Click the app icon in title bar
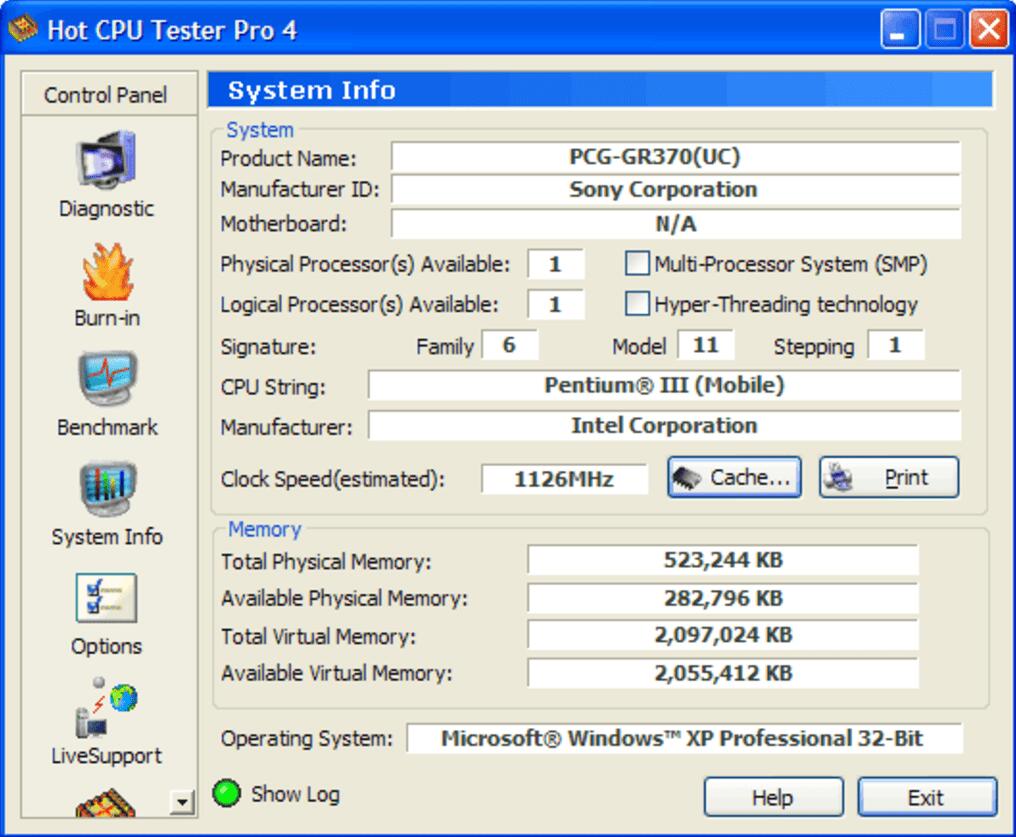1016x837 pixels. click(x=23, y=29)
